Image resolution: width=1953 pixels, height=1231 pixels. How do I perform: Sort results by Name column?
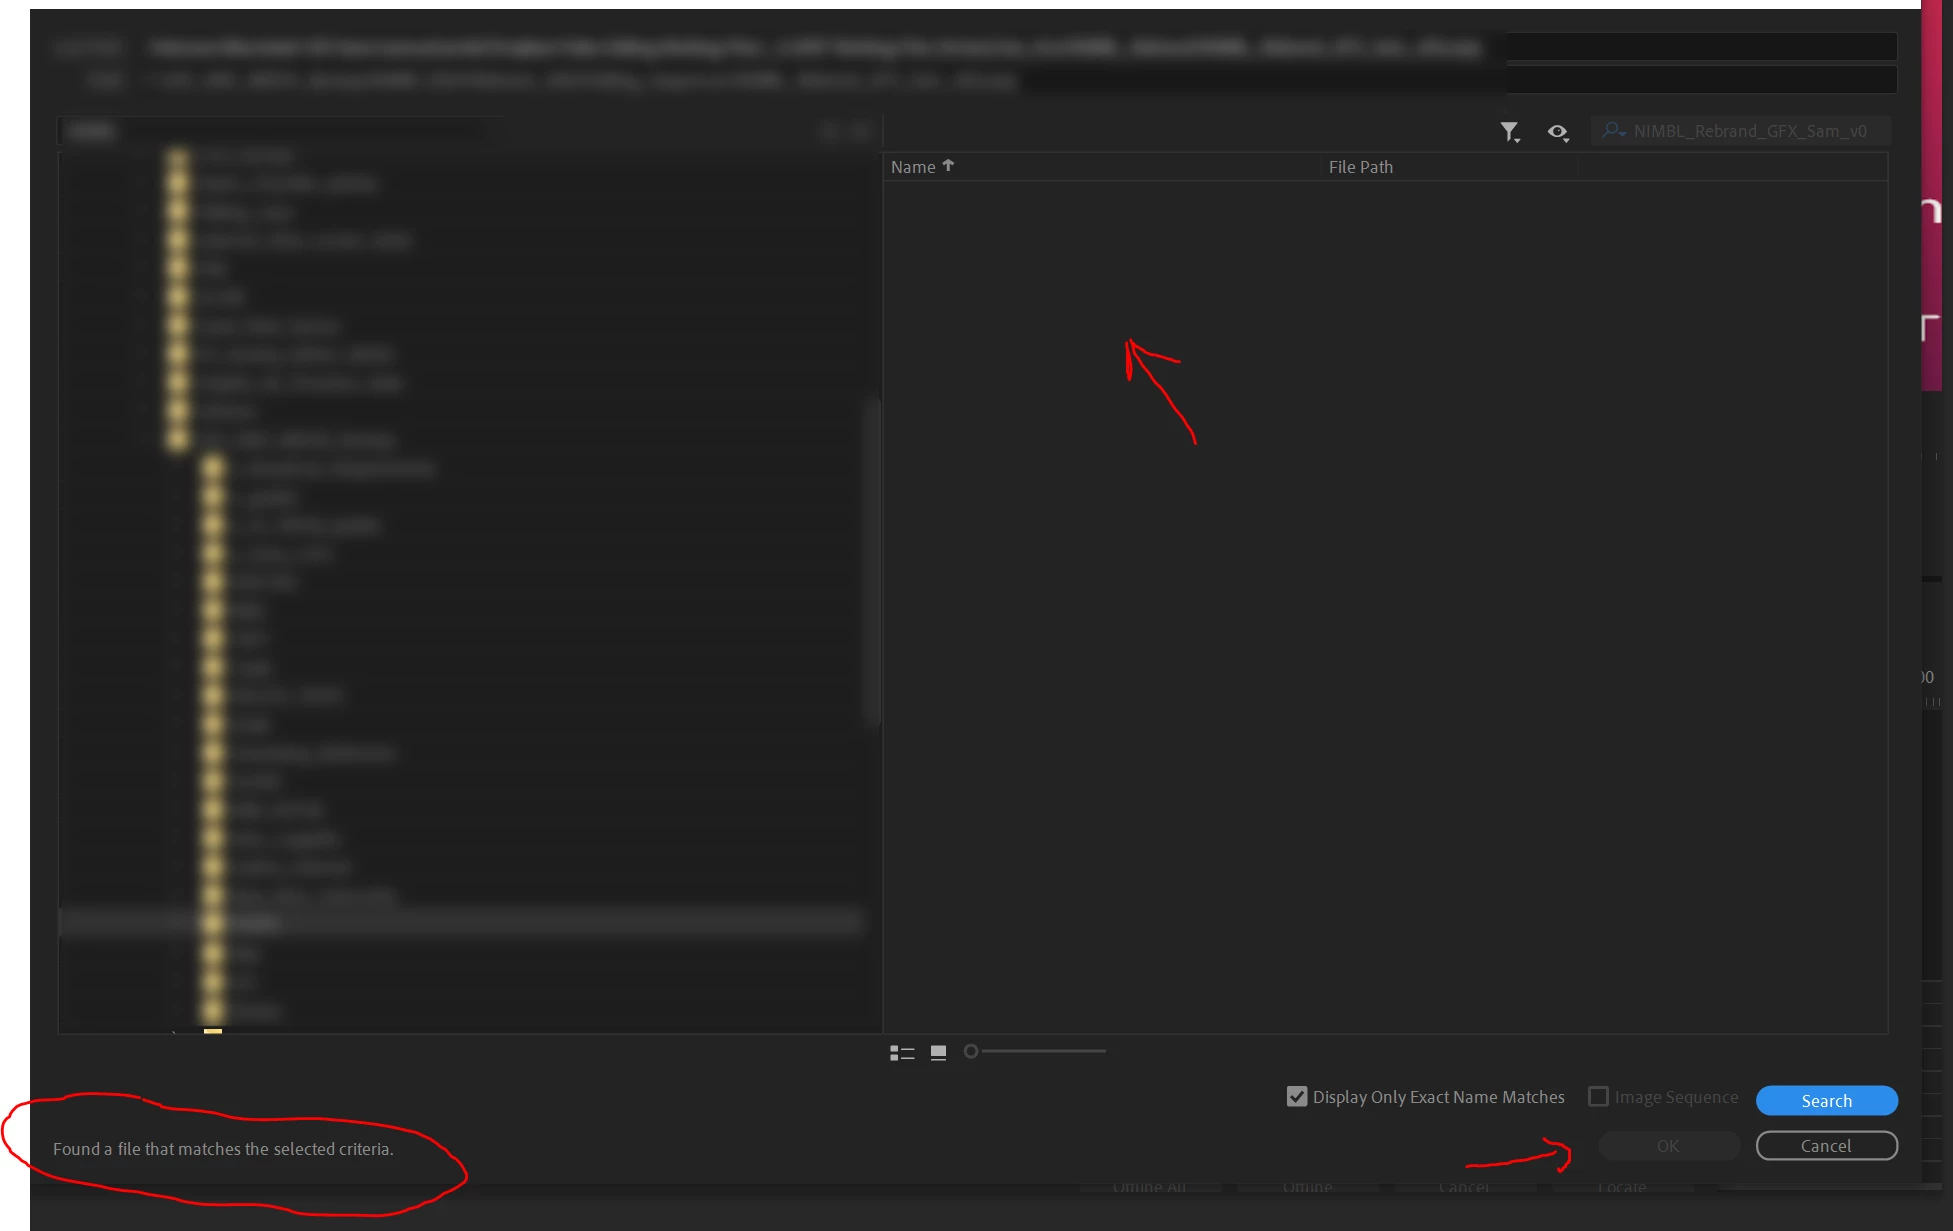(913, 167)
